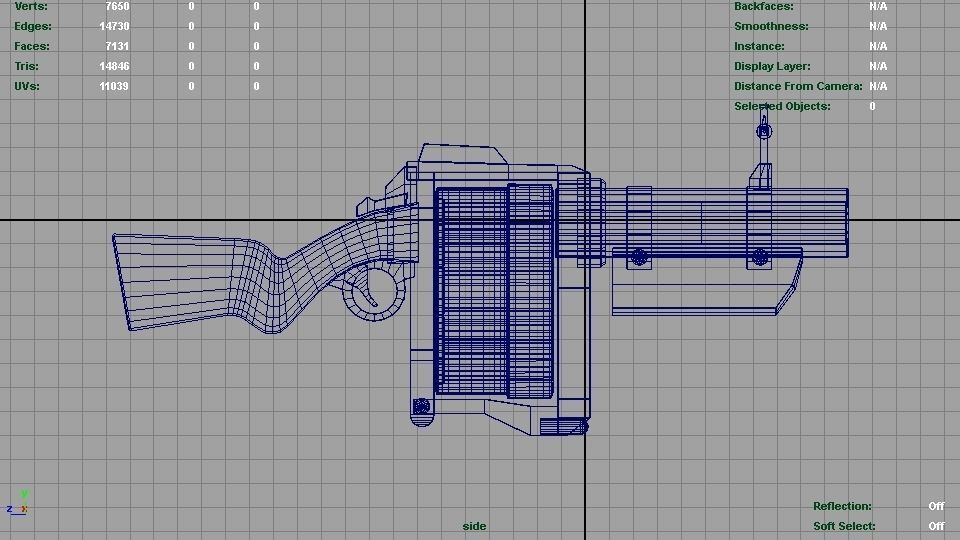Click the UVs count value 11039
Viewport: 960px width, 540px height.
114,86
